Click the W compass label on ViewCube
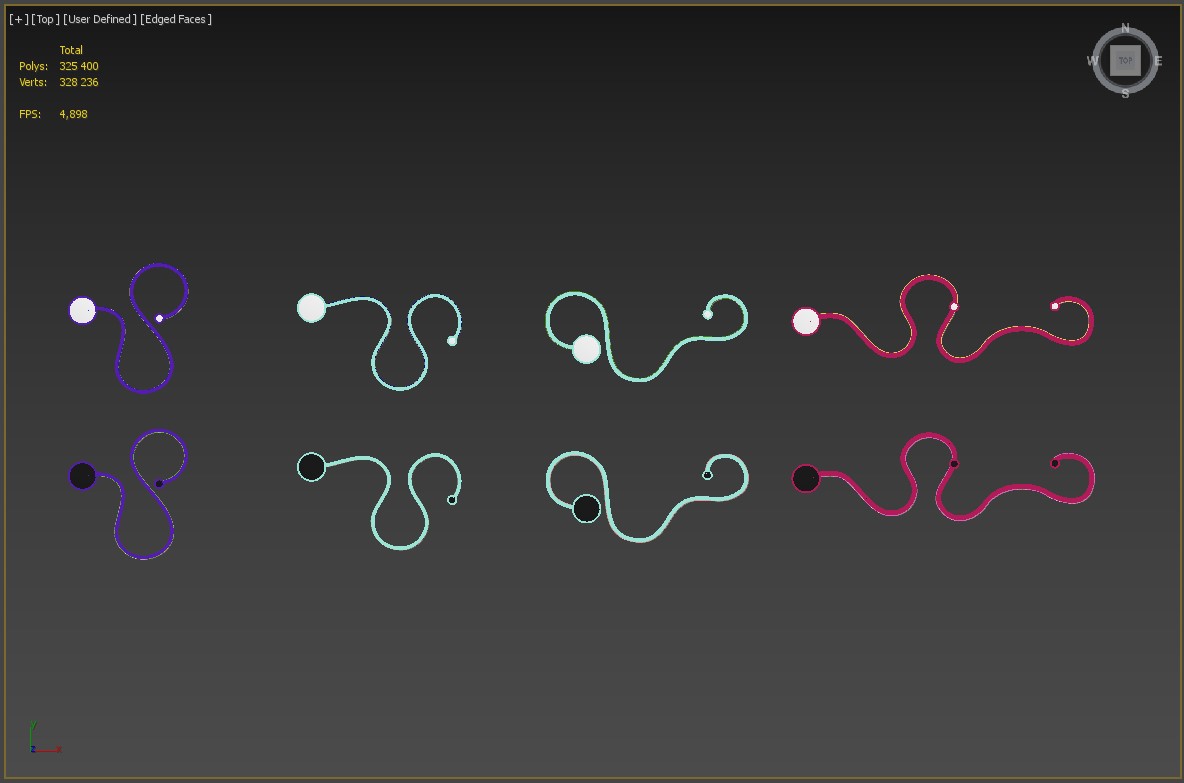The width and height of the screenshot is (1184, 783). 1093,61
